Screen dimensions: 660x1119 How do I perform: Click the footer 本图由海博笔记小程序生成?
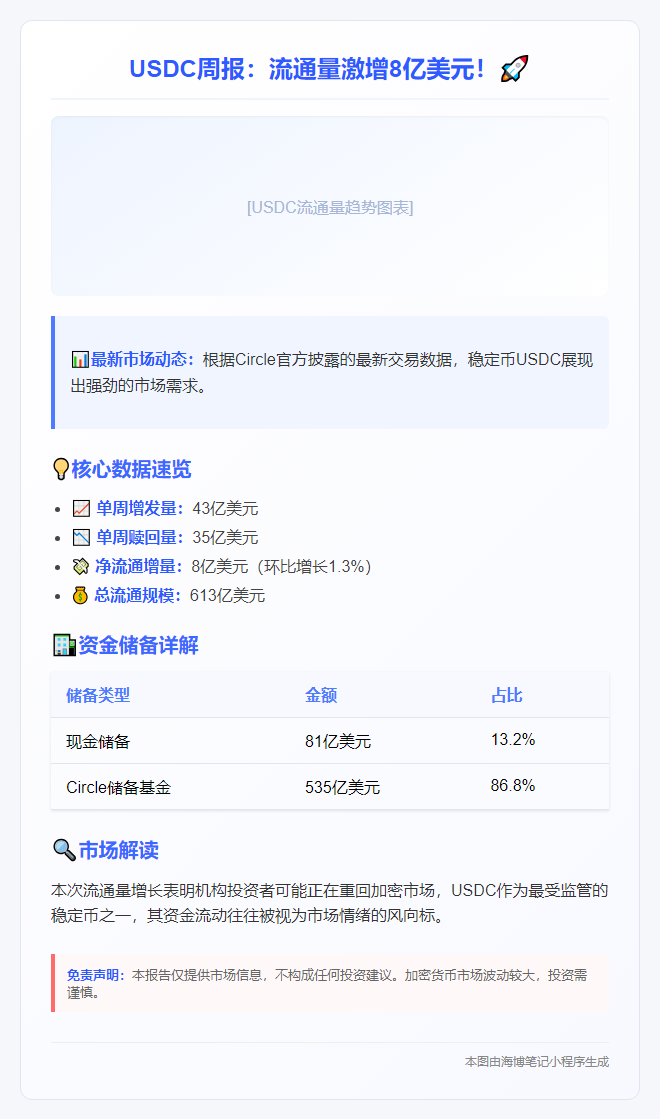pos(537,1062)
